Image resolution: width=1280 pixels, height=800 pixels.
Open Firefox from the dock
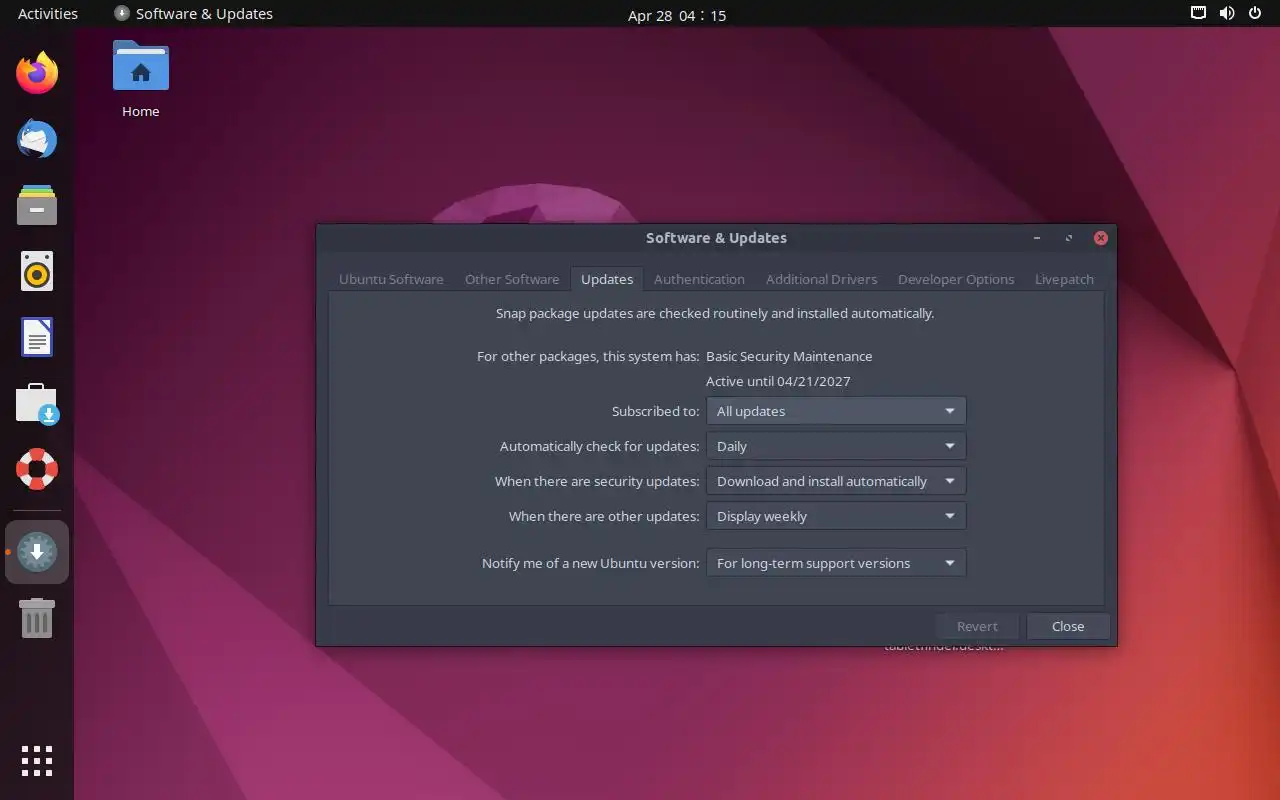37,73
